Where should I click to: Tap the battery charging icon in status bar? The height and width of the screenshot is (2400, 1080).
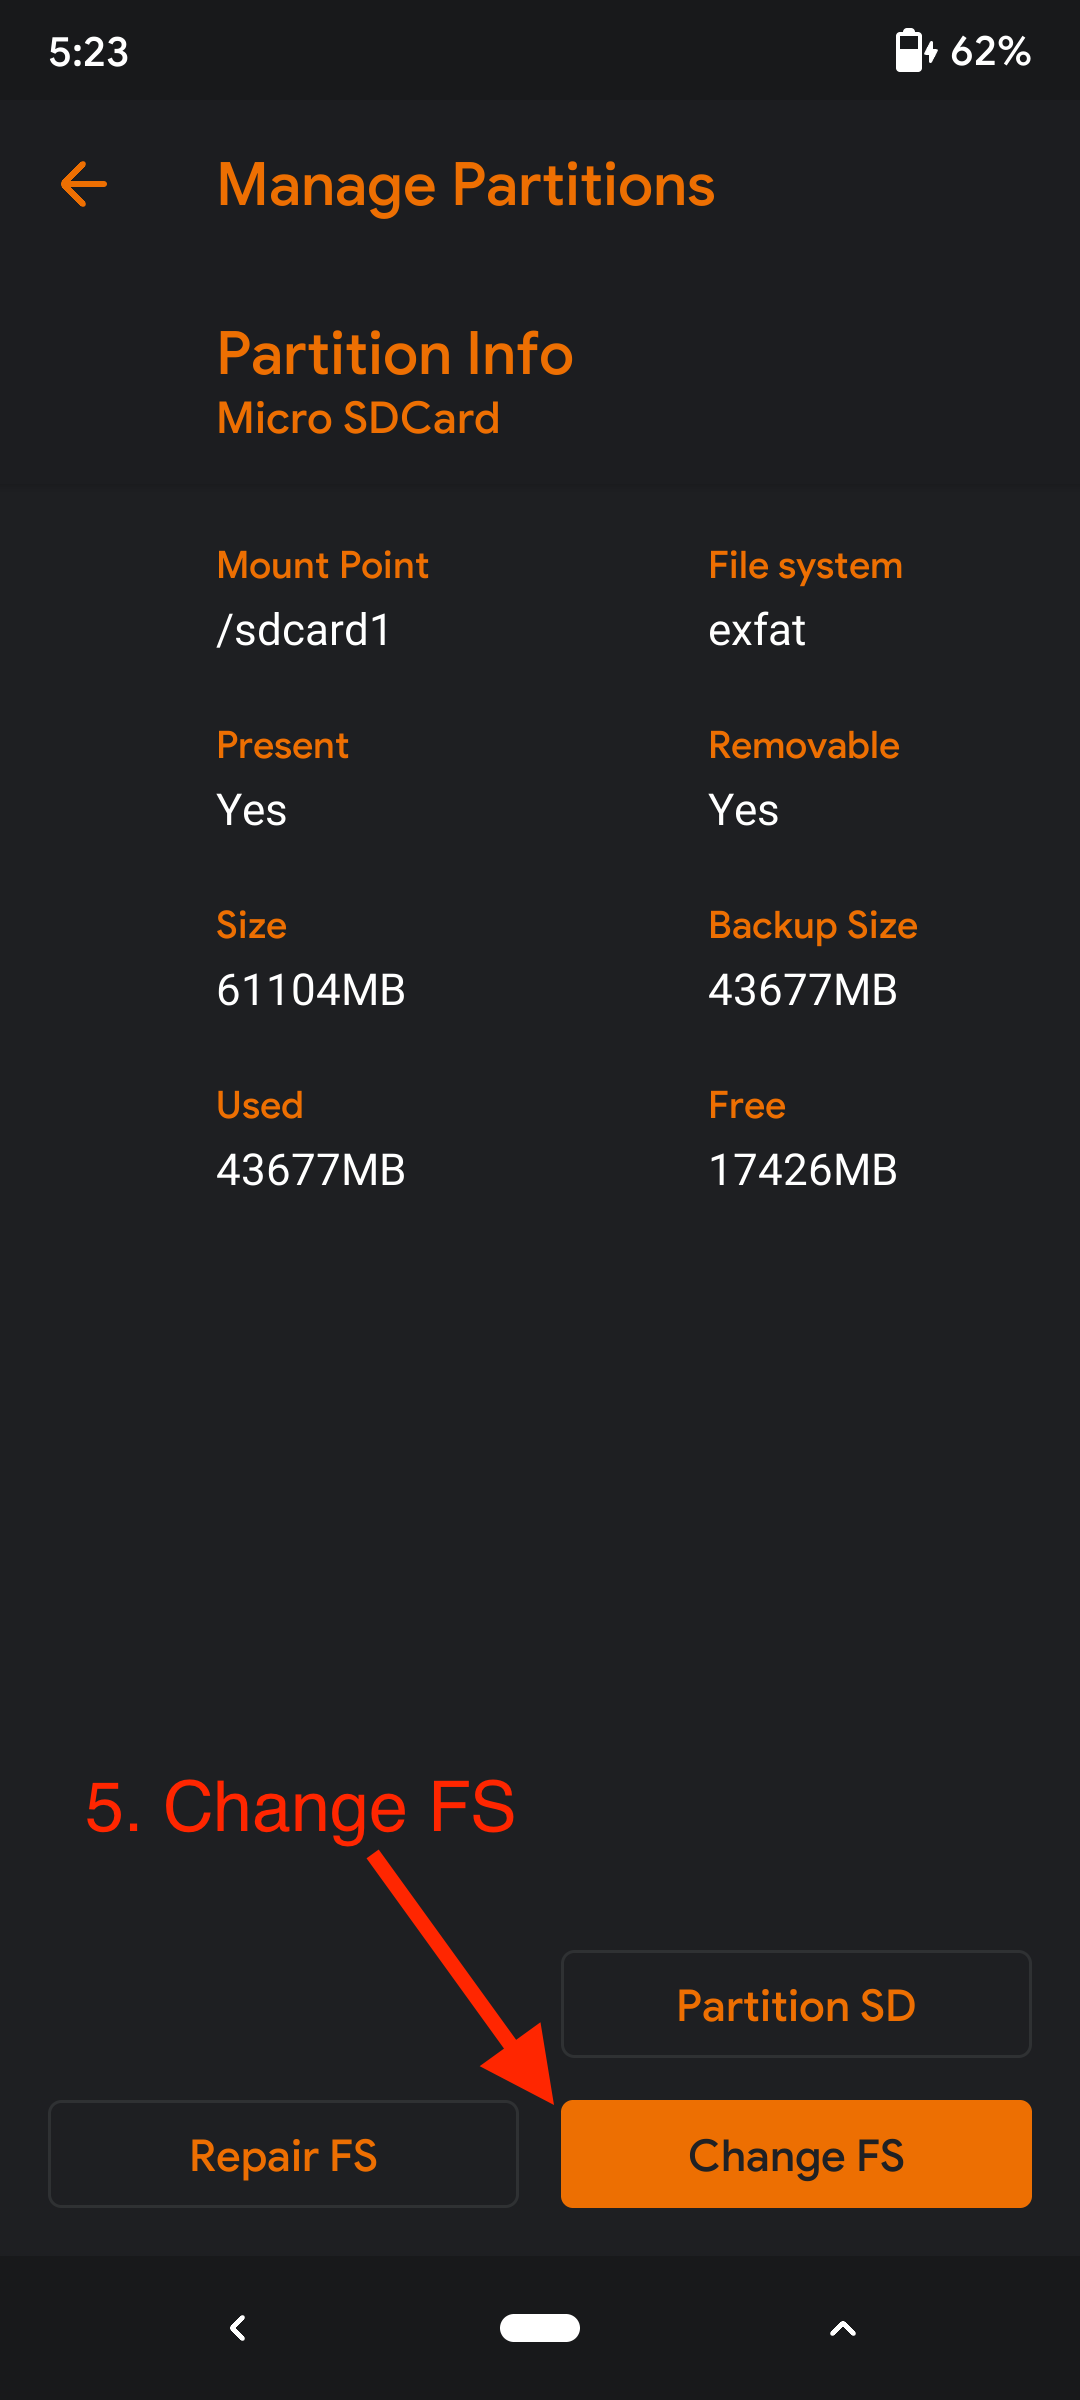click(x=914, y=51)
